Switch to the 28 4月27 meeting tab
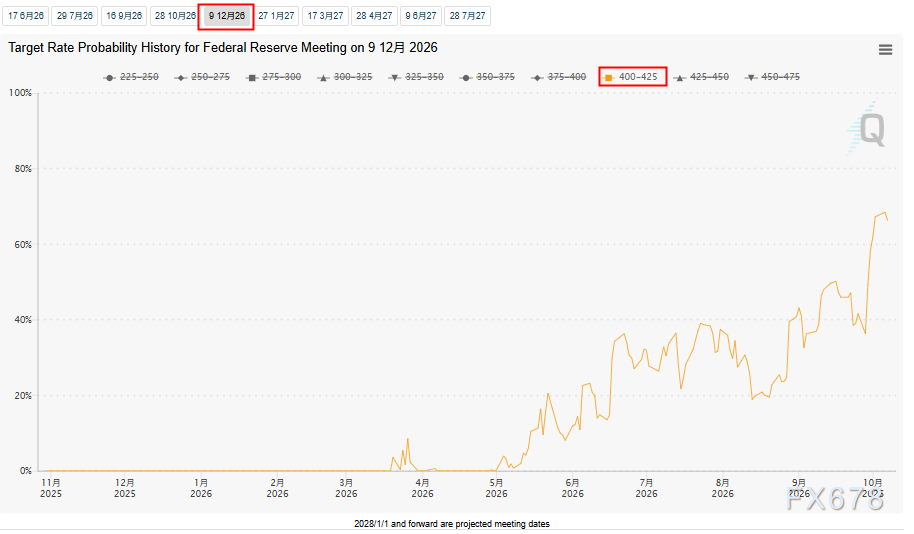The height and width of the screenshot is (534, 914). 374,16
